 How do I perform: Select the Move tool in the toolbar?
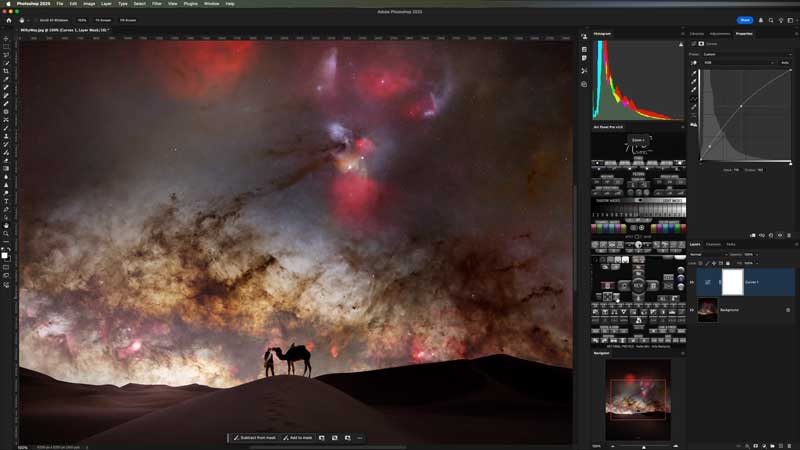click(6, 36)
